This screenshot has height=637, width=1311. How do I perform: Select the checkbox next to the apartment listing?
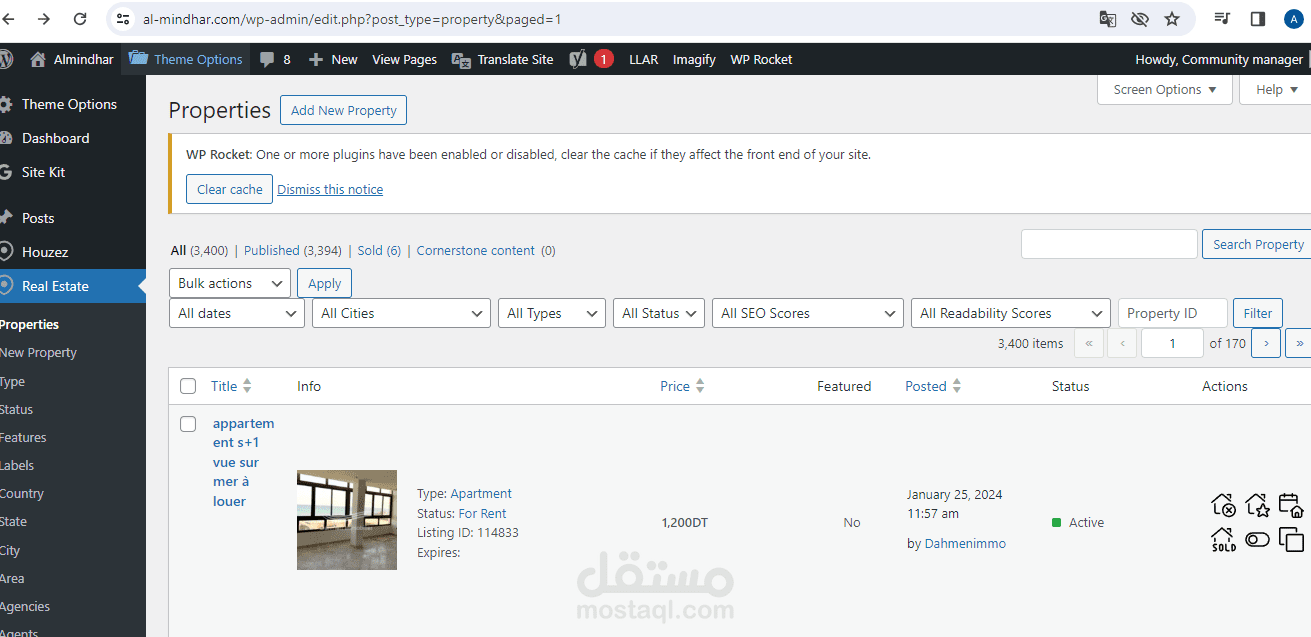188,423
